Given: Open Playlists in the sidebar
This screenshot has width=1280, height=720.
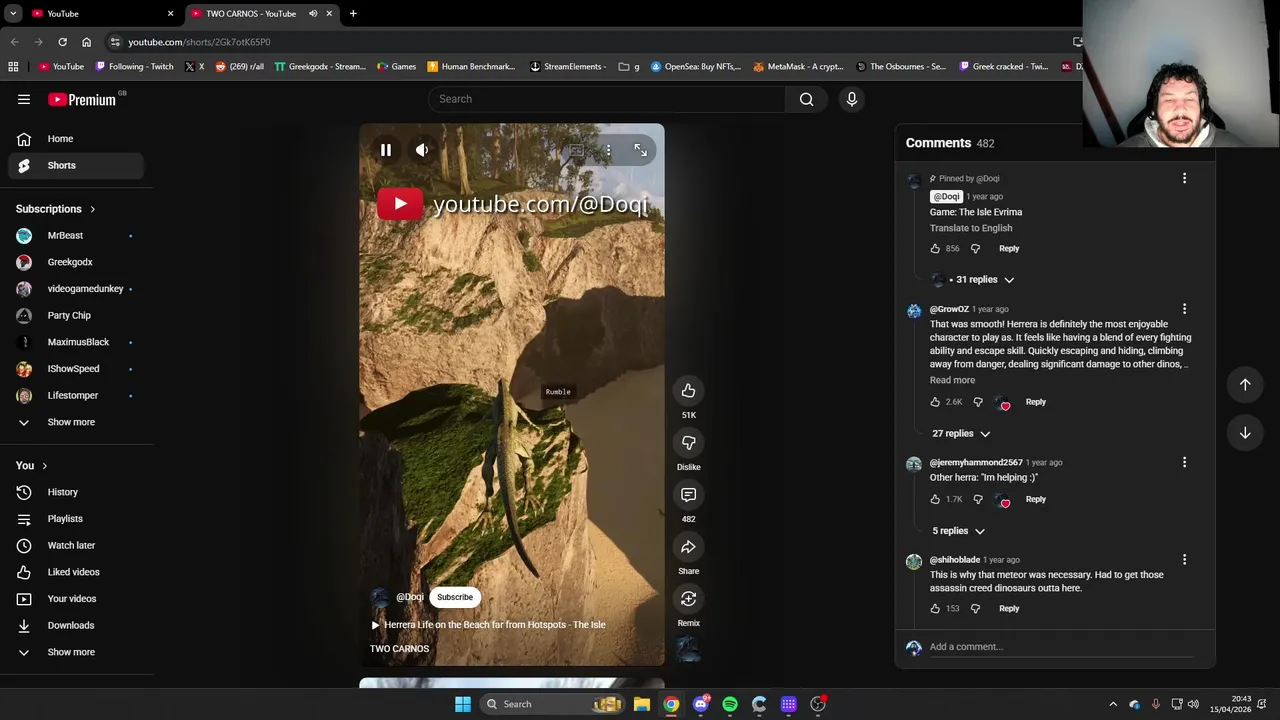Looking at the screenshot, I should pyautogui.click(x=77, y=519).
